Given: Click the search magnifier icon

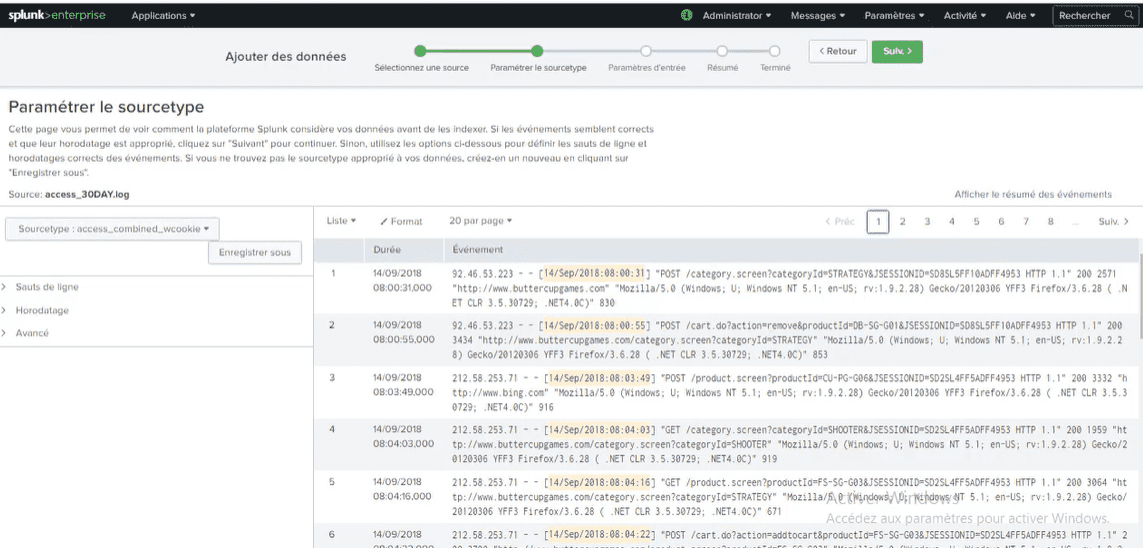Looking at the screenshot, I should [x=1129, y=15].
